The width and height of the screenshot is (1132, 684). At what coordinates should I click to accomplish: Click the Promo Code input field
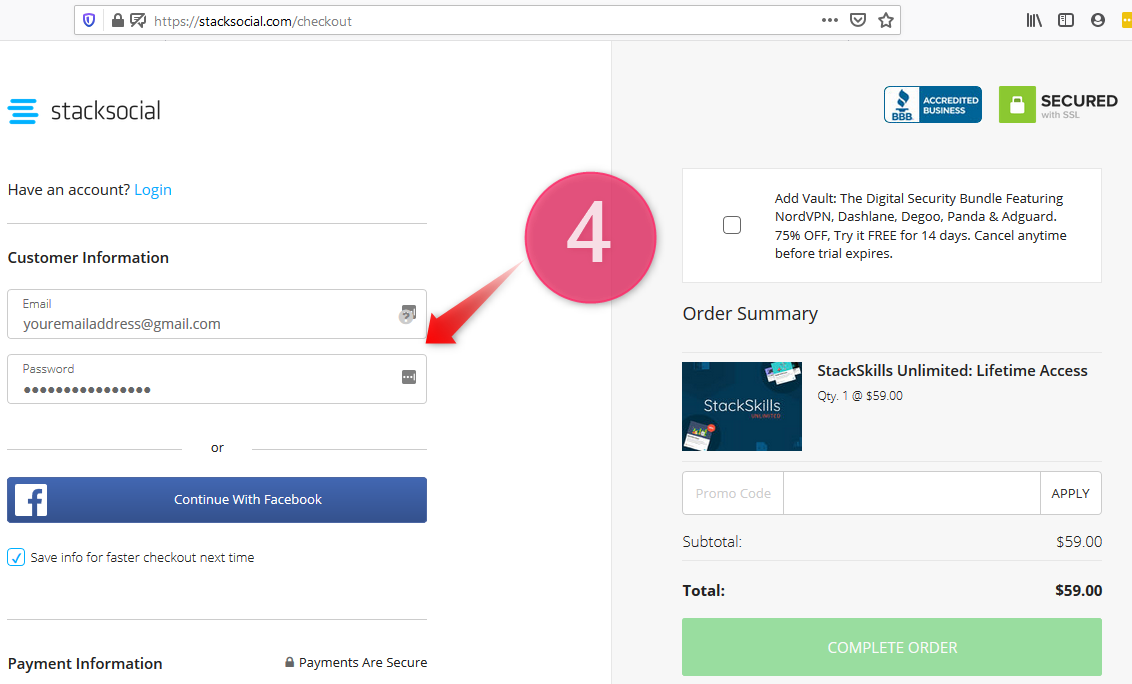[x=732, y=493]
